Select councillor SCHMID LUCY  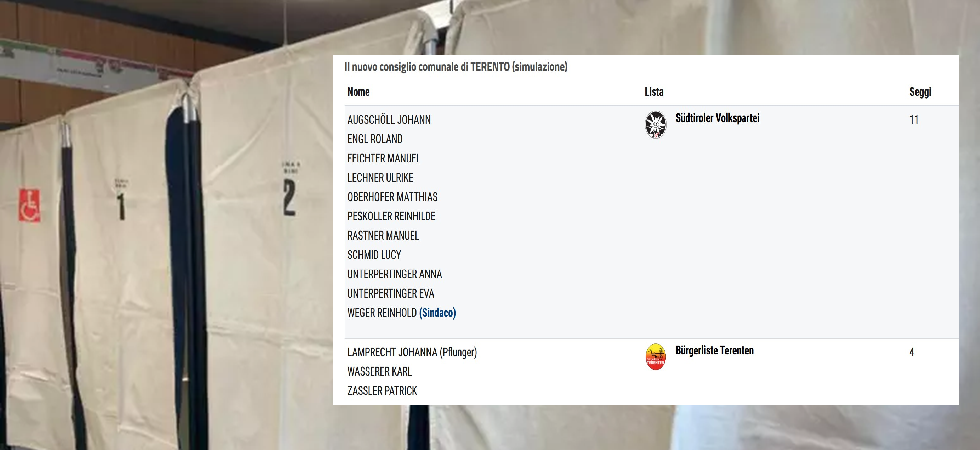click(x=374, y=255)
